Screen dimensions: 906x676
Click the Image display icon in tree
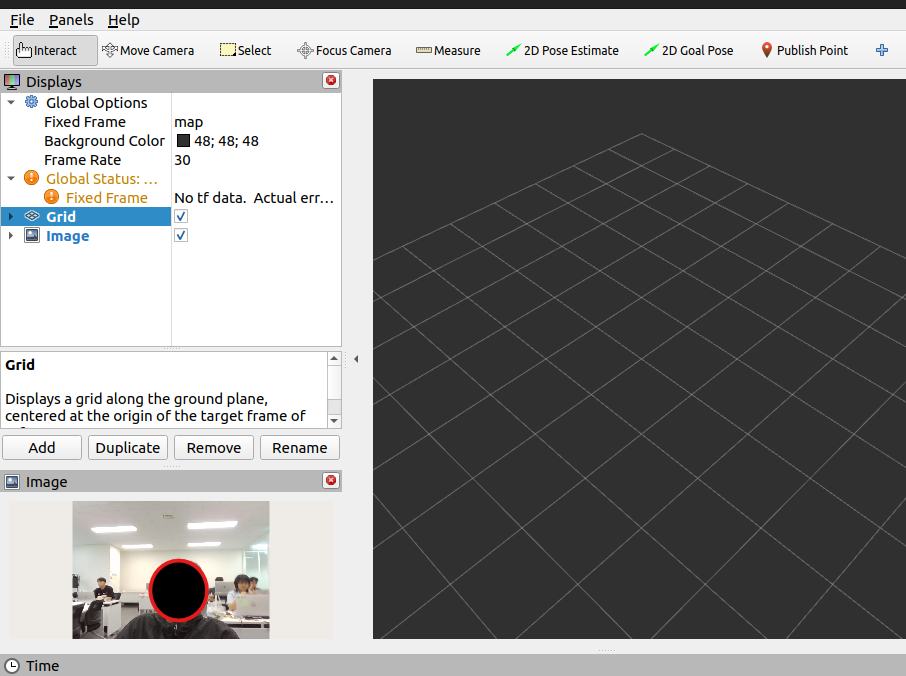point(32,235)
